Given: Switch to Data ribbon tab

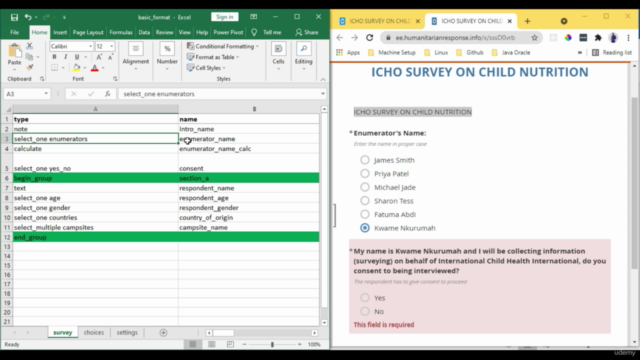Looking at the screenshot, I should pyautogui.click(x=144, y=32).
